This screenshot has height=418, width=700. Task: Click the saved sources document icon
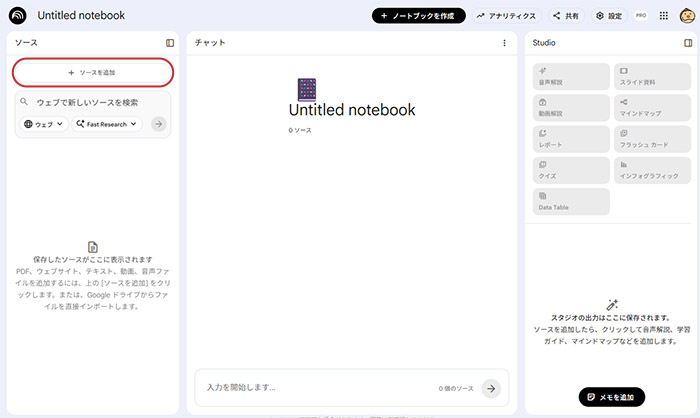coord(93,247)
